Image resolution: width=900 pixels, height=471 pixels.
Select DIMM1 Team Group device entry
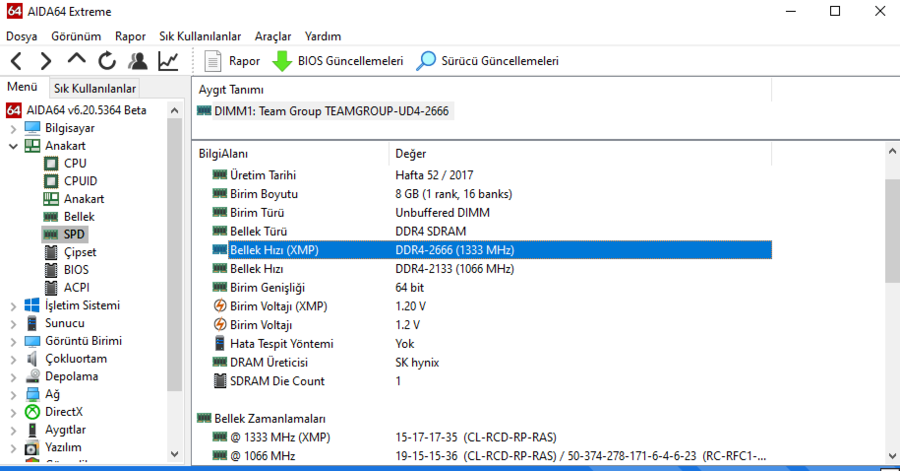[x=330, y=111]
